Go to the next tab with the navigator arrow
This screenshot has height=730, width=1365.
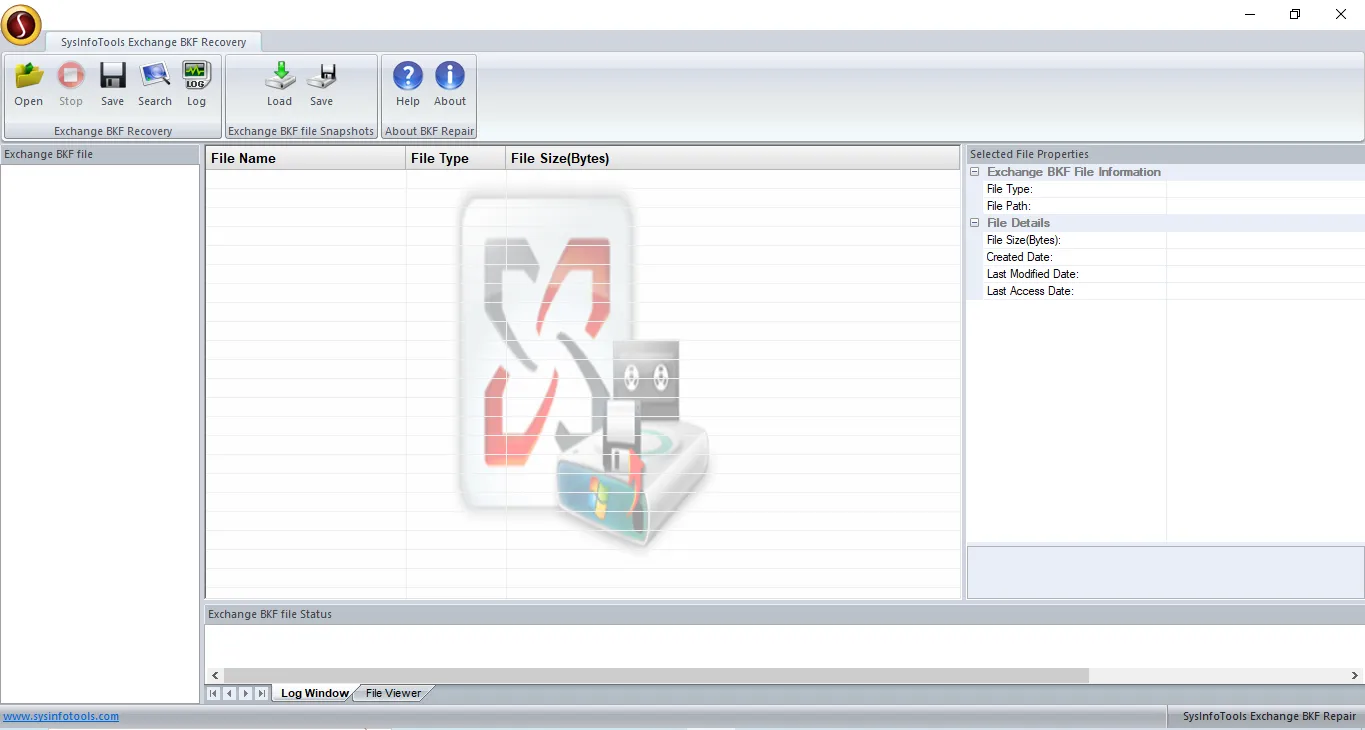(246, 693)
